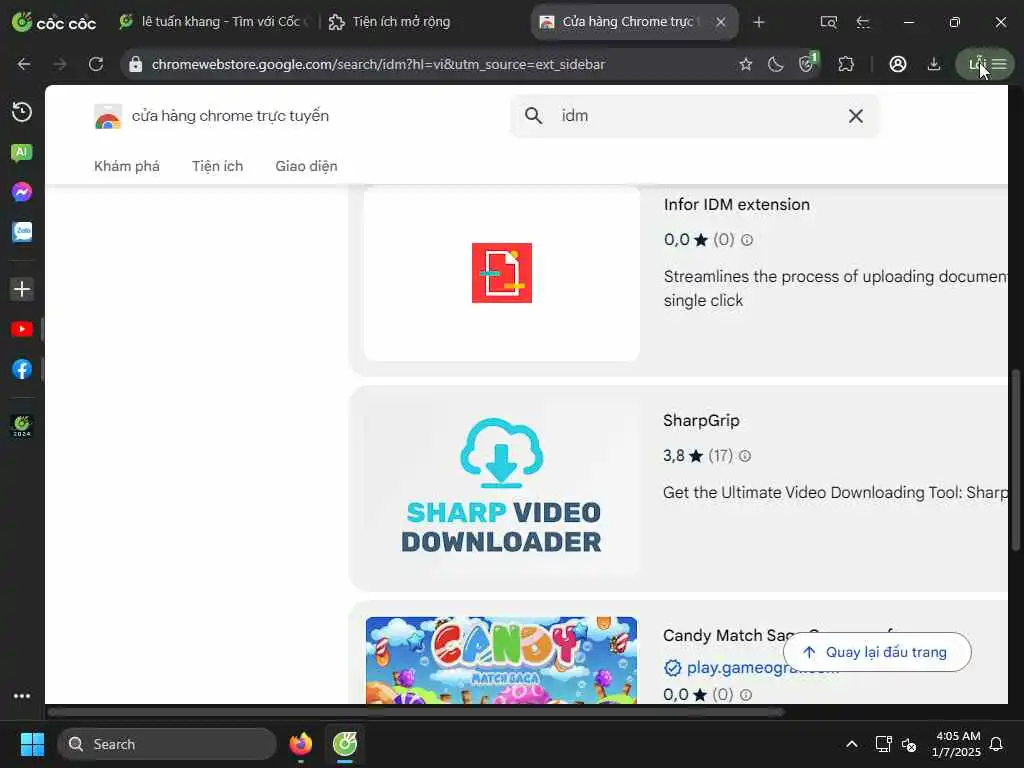Open the SharpGrip extension title

[x=701, y=421]
